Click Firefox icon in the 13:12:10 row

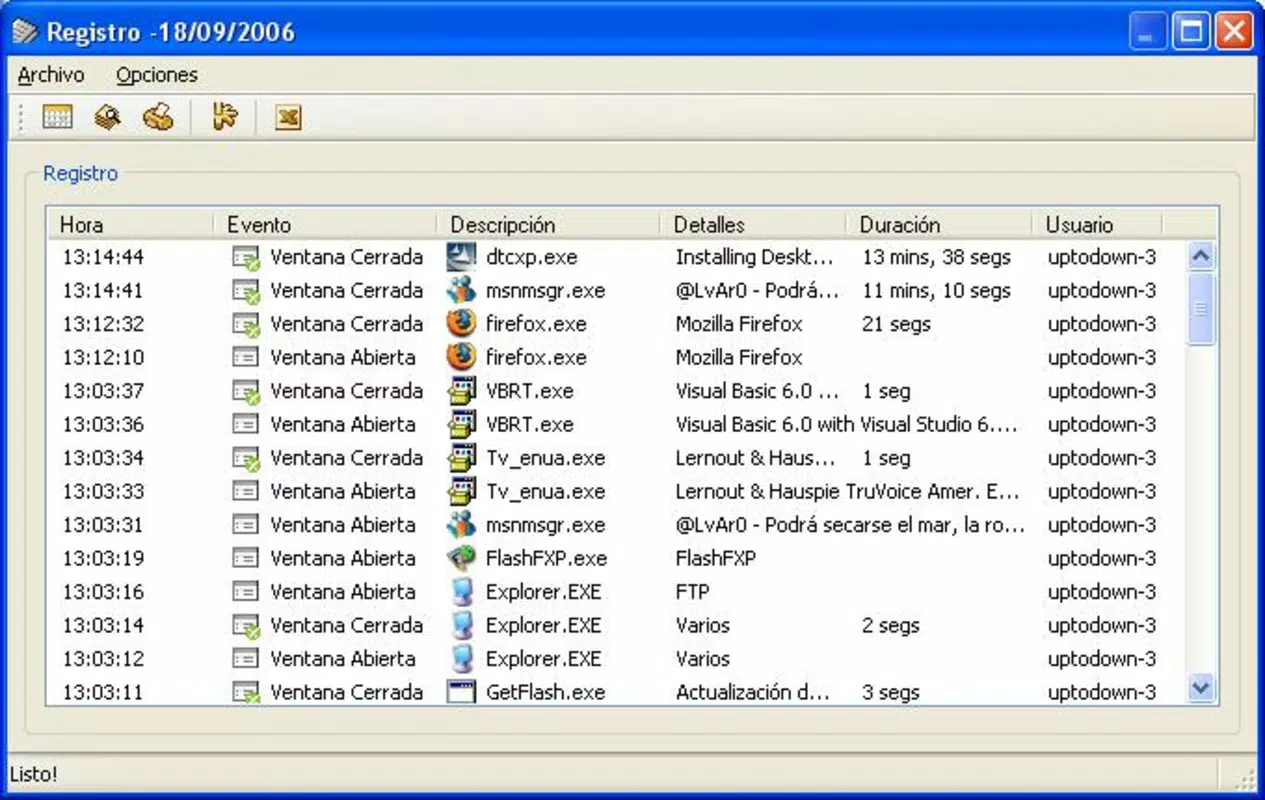click(461, 357)
